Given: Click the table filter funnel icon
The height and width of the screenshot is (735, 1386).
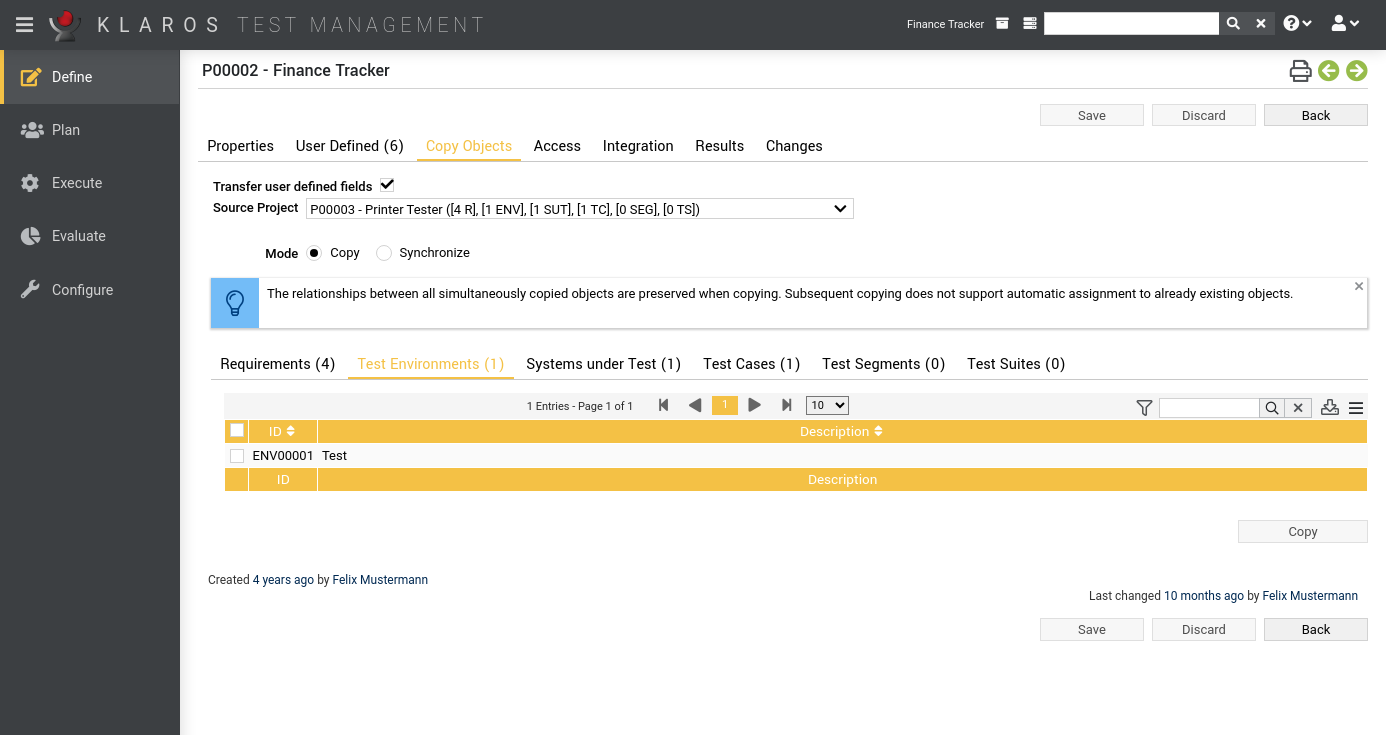Looking at the screenshot, I should [1144, 408].
